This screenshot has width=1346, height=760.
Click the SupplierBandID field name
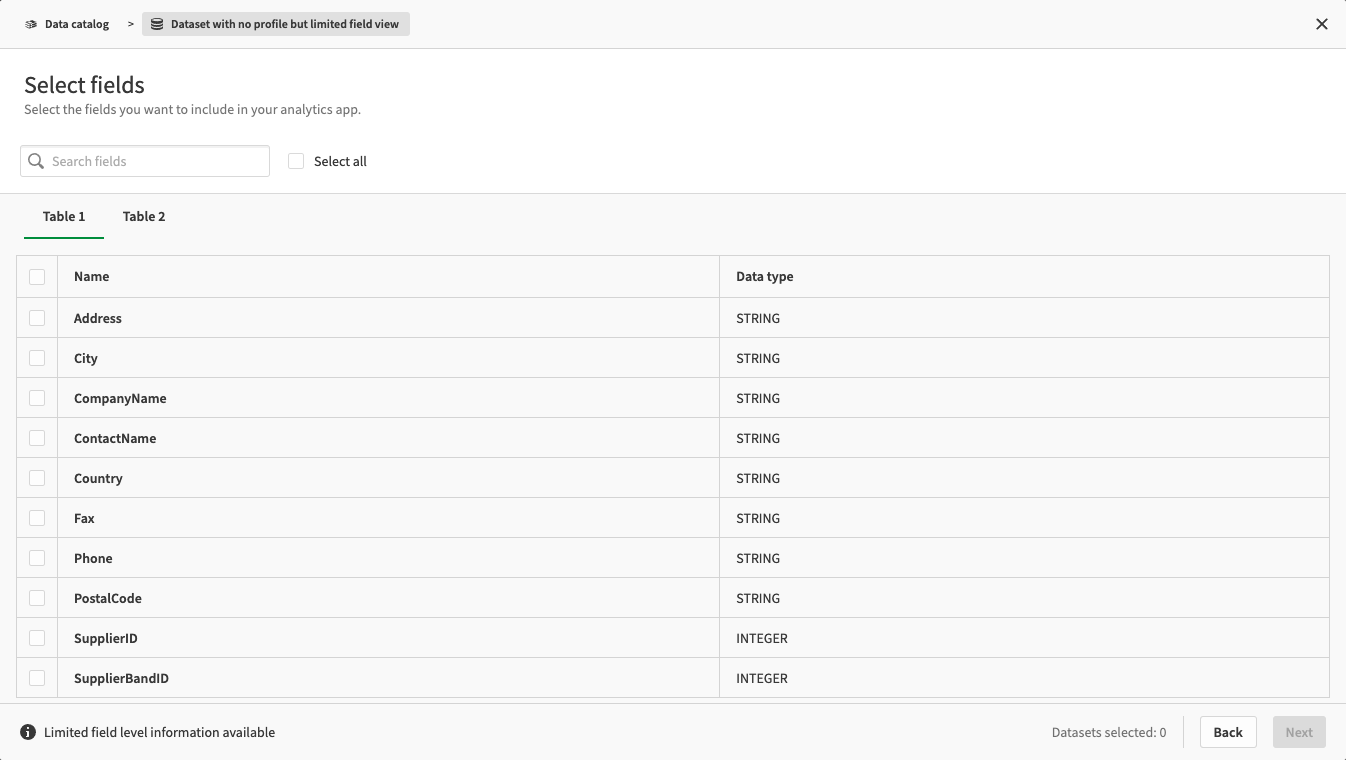121,678
